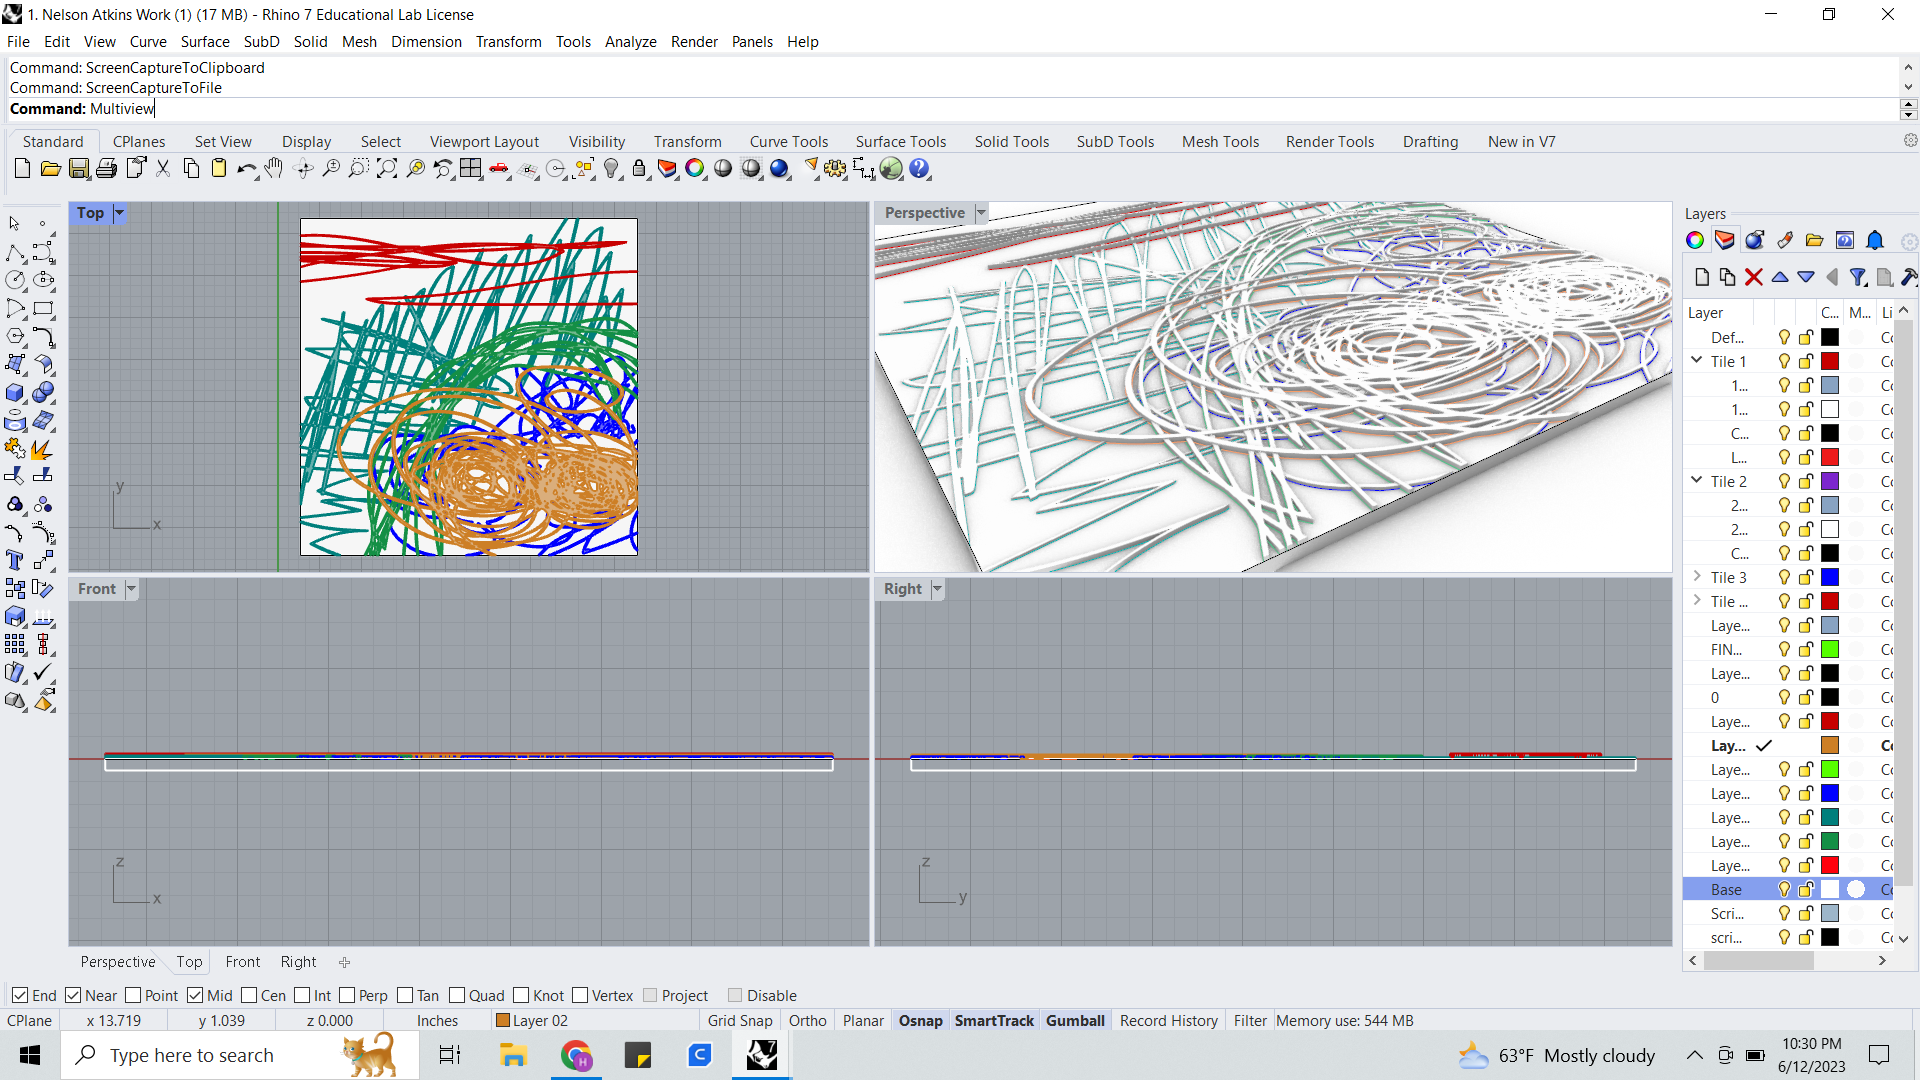Viewport: 1920px width, 1080px height.
Task: Click the Save icon in the toolbar
Action: (79, 168)
